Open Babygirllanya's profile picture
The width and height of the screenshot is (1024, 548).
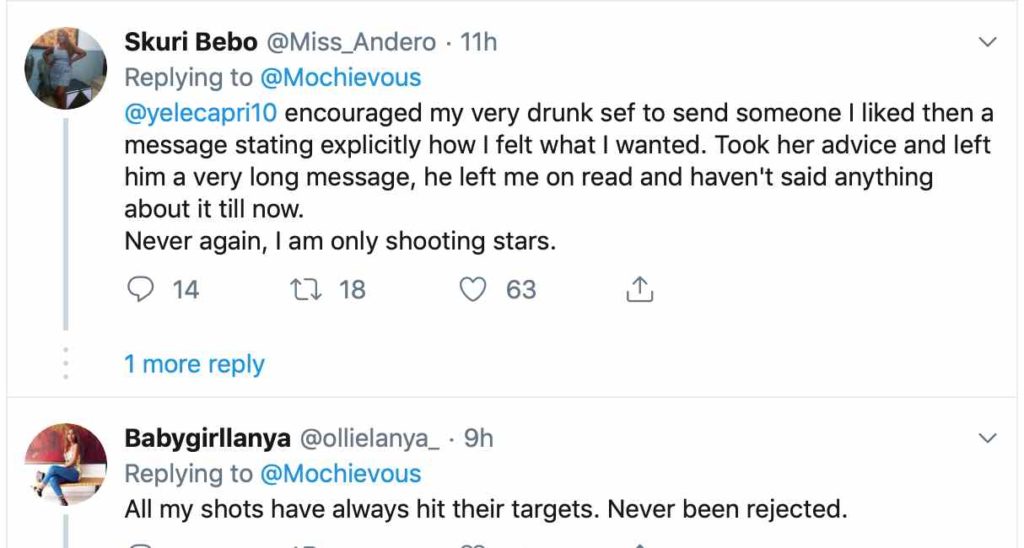click(x=65, y=463)
